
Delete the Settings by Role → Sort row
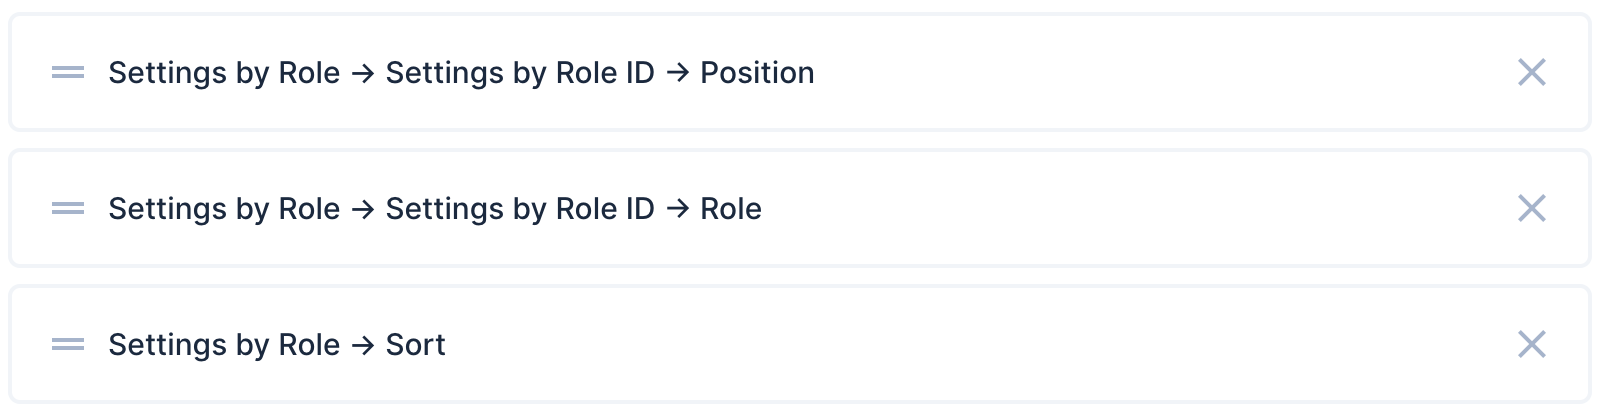click(1531, 344)
